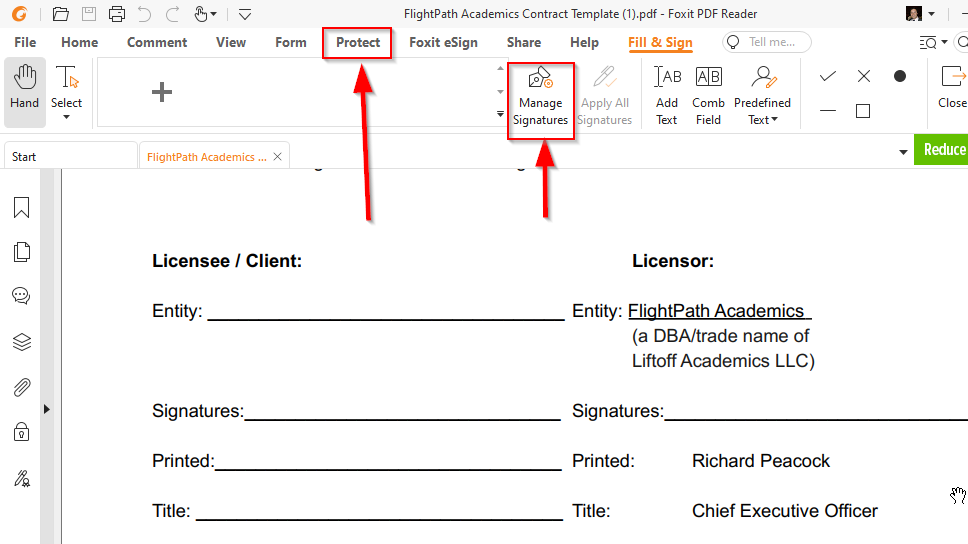Activate the Comb Field tool
Screen dimensions: 968x544
(x=708, y=95)
